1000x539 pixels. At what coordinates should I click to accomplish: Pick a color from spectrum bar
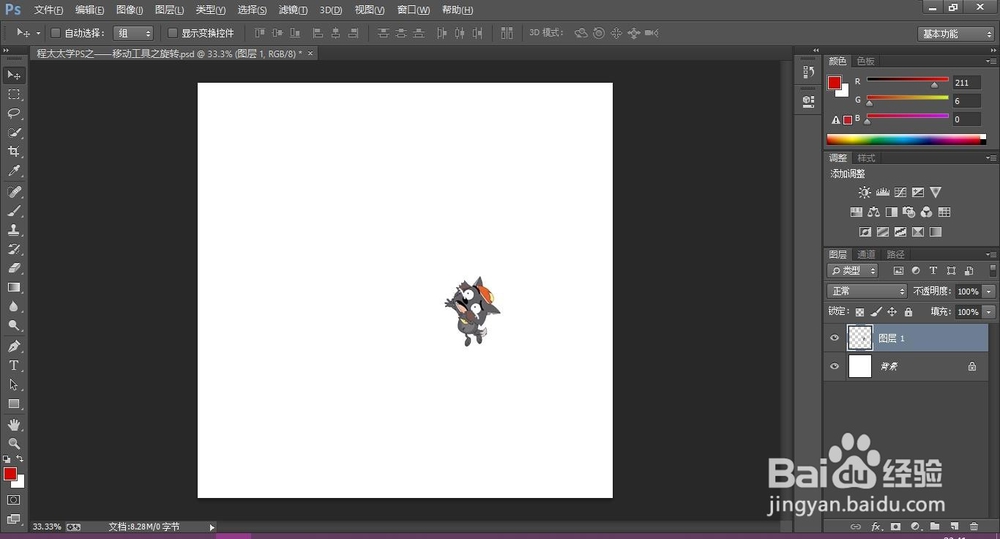906,140
